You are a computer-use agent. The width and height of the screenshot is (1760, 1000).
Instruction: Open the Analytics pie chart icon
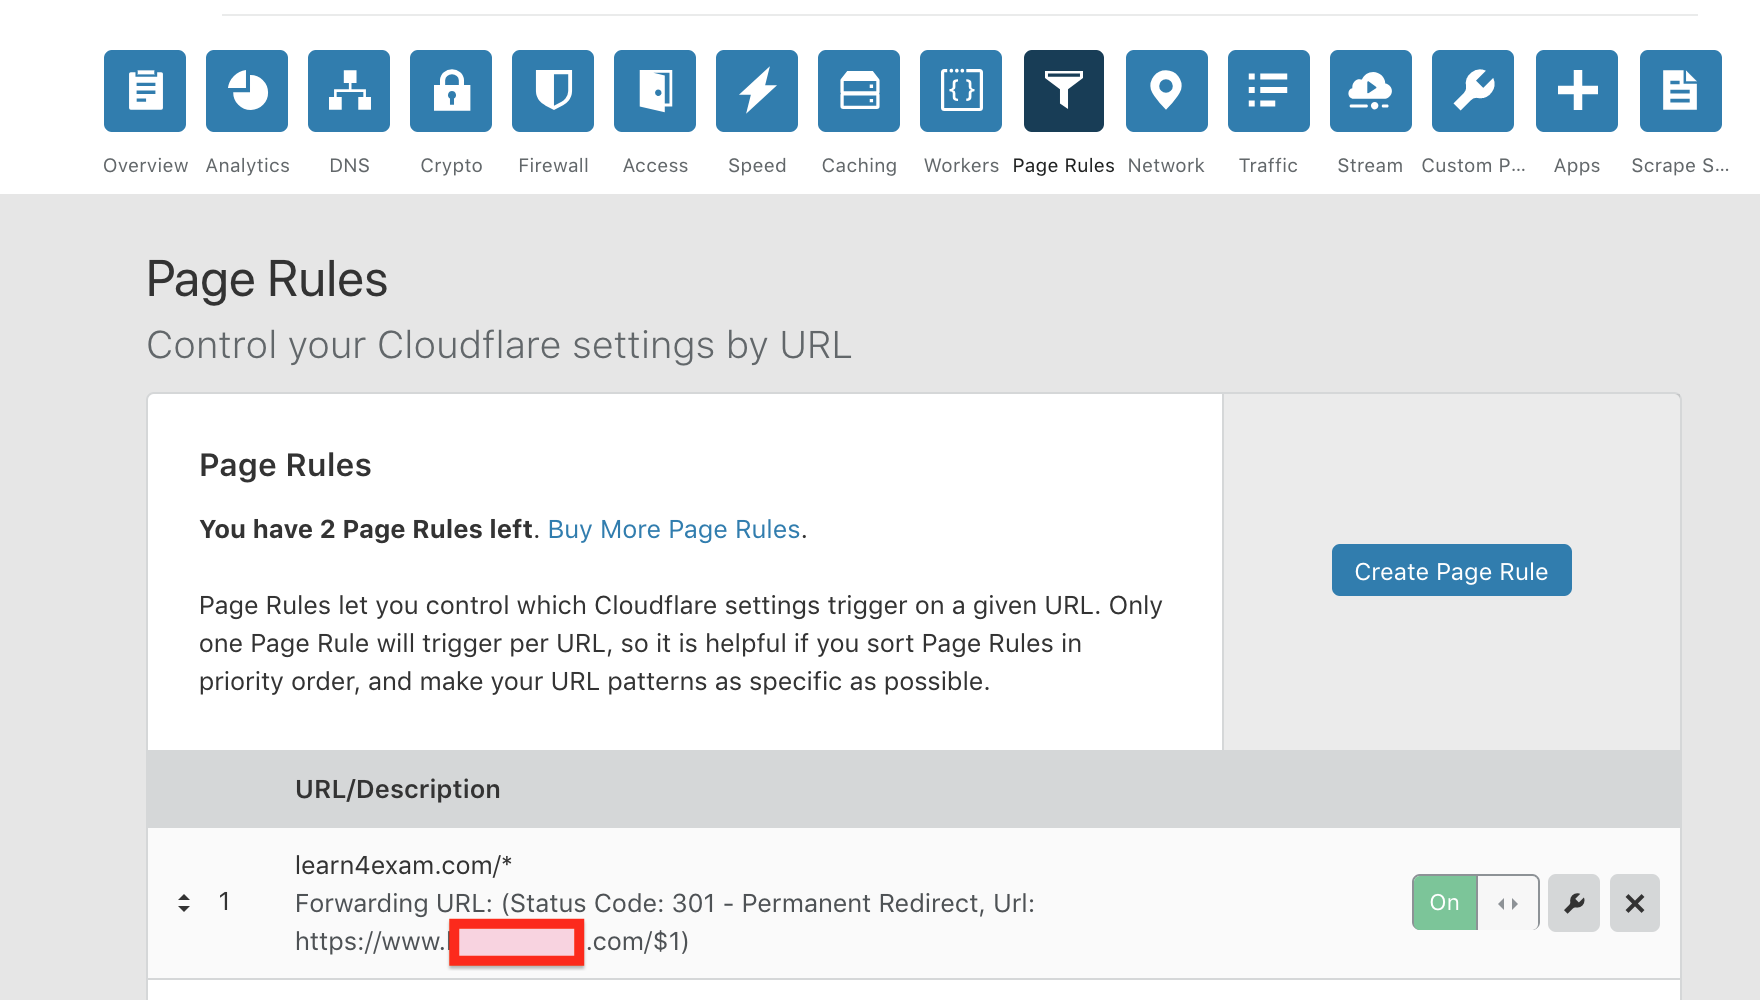[x=247, y=91]
